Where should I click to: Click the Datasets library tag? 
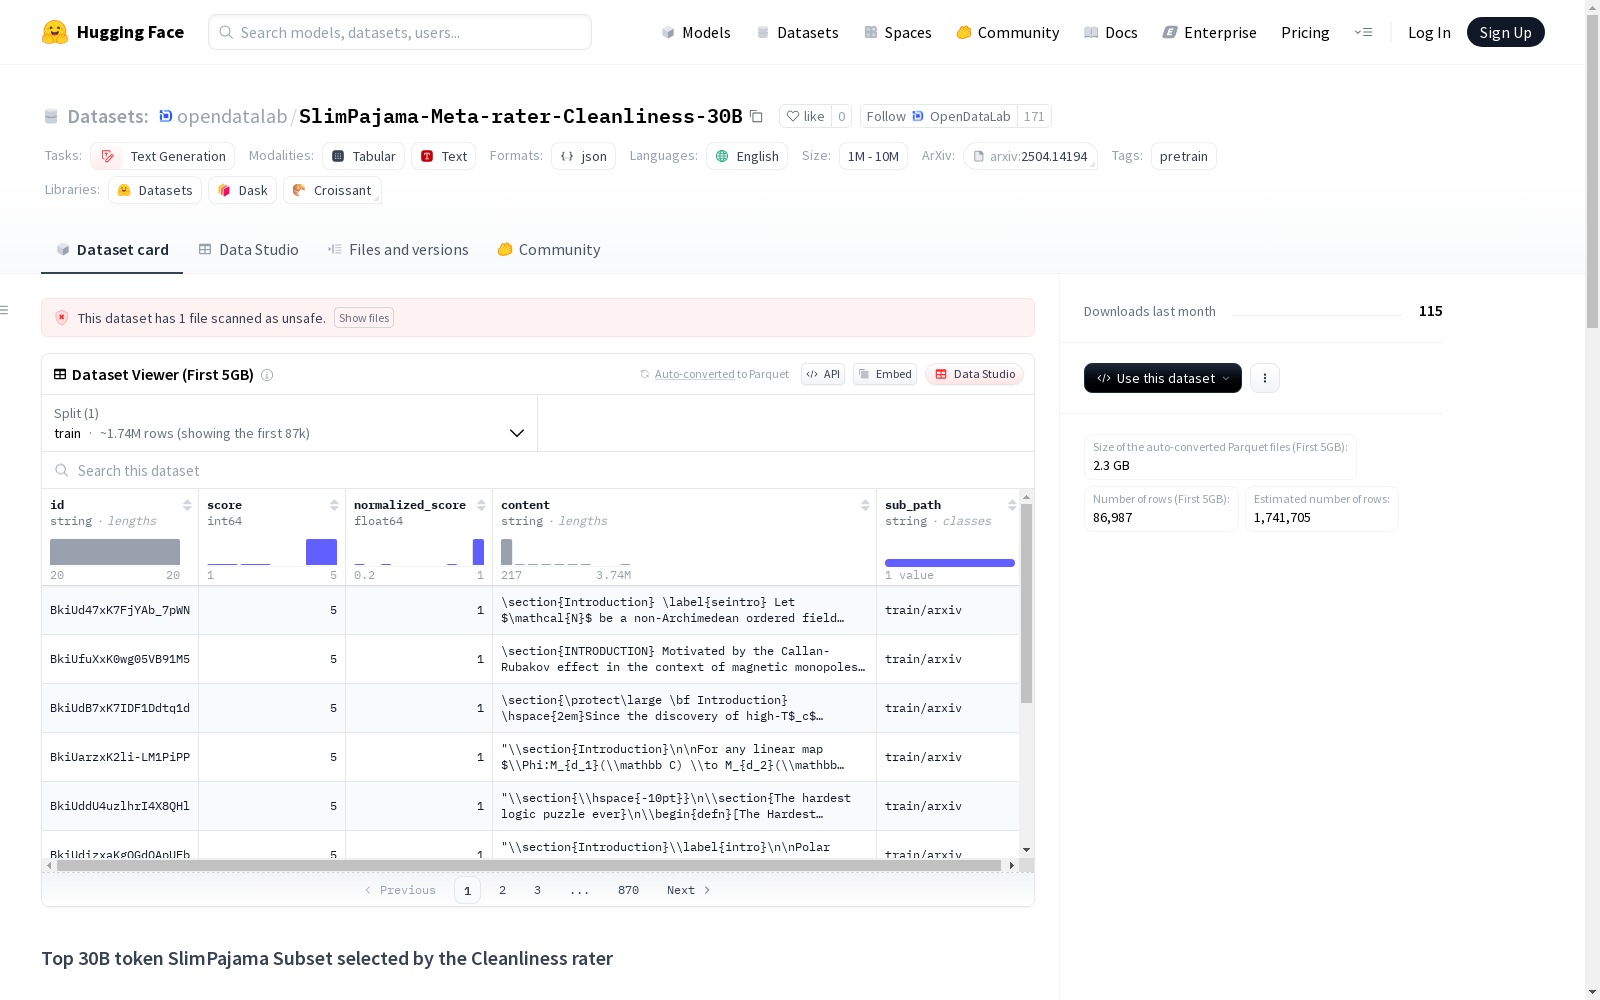point(155,190)
